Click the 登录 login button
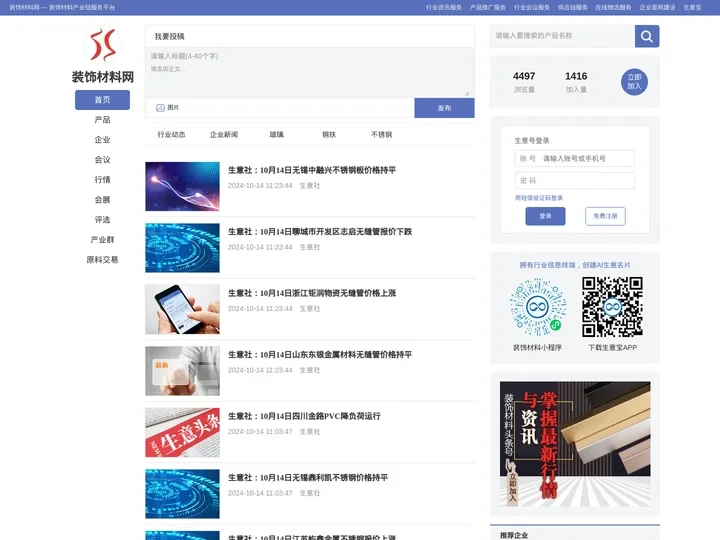720x540 pixels. pyautogui.click(x=545, y=216)
